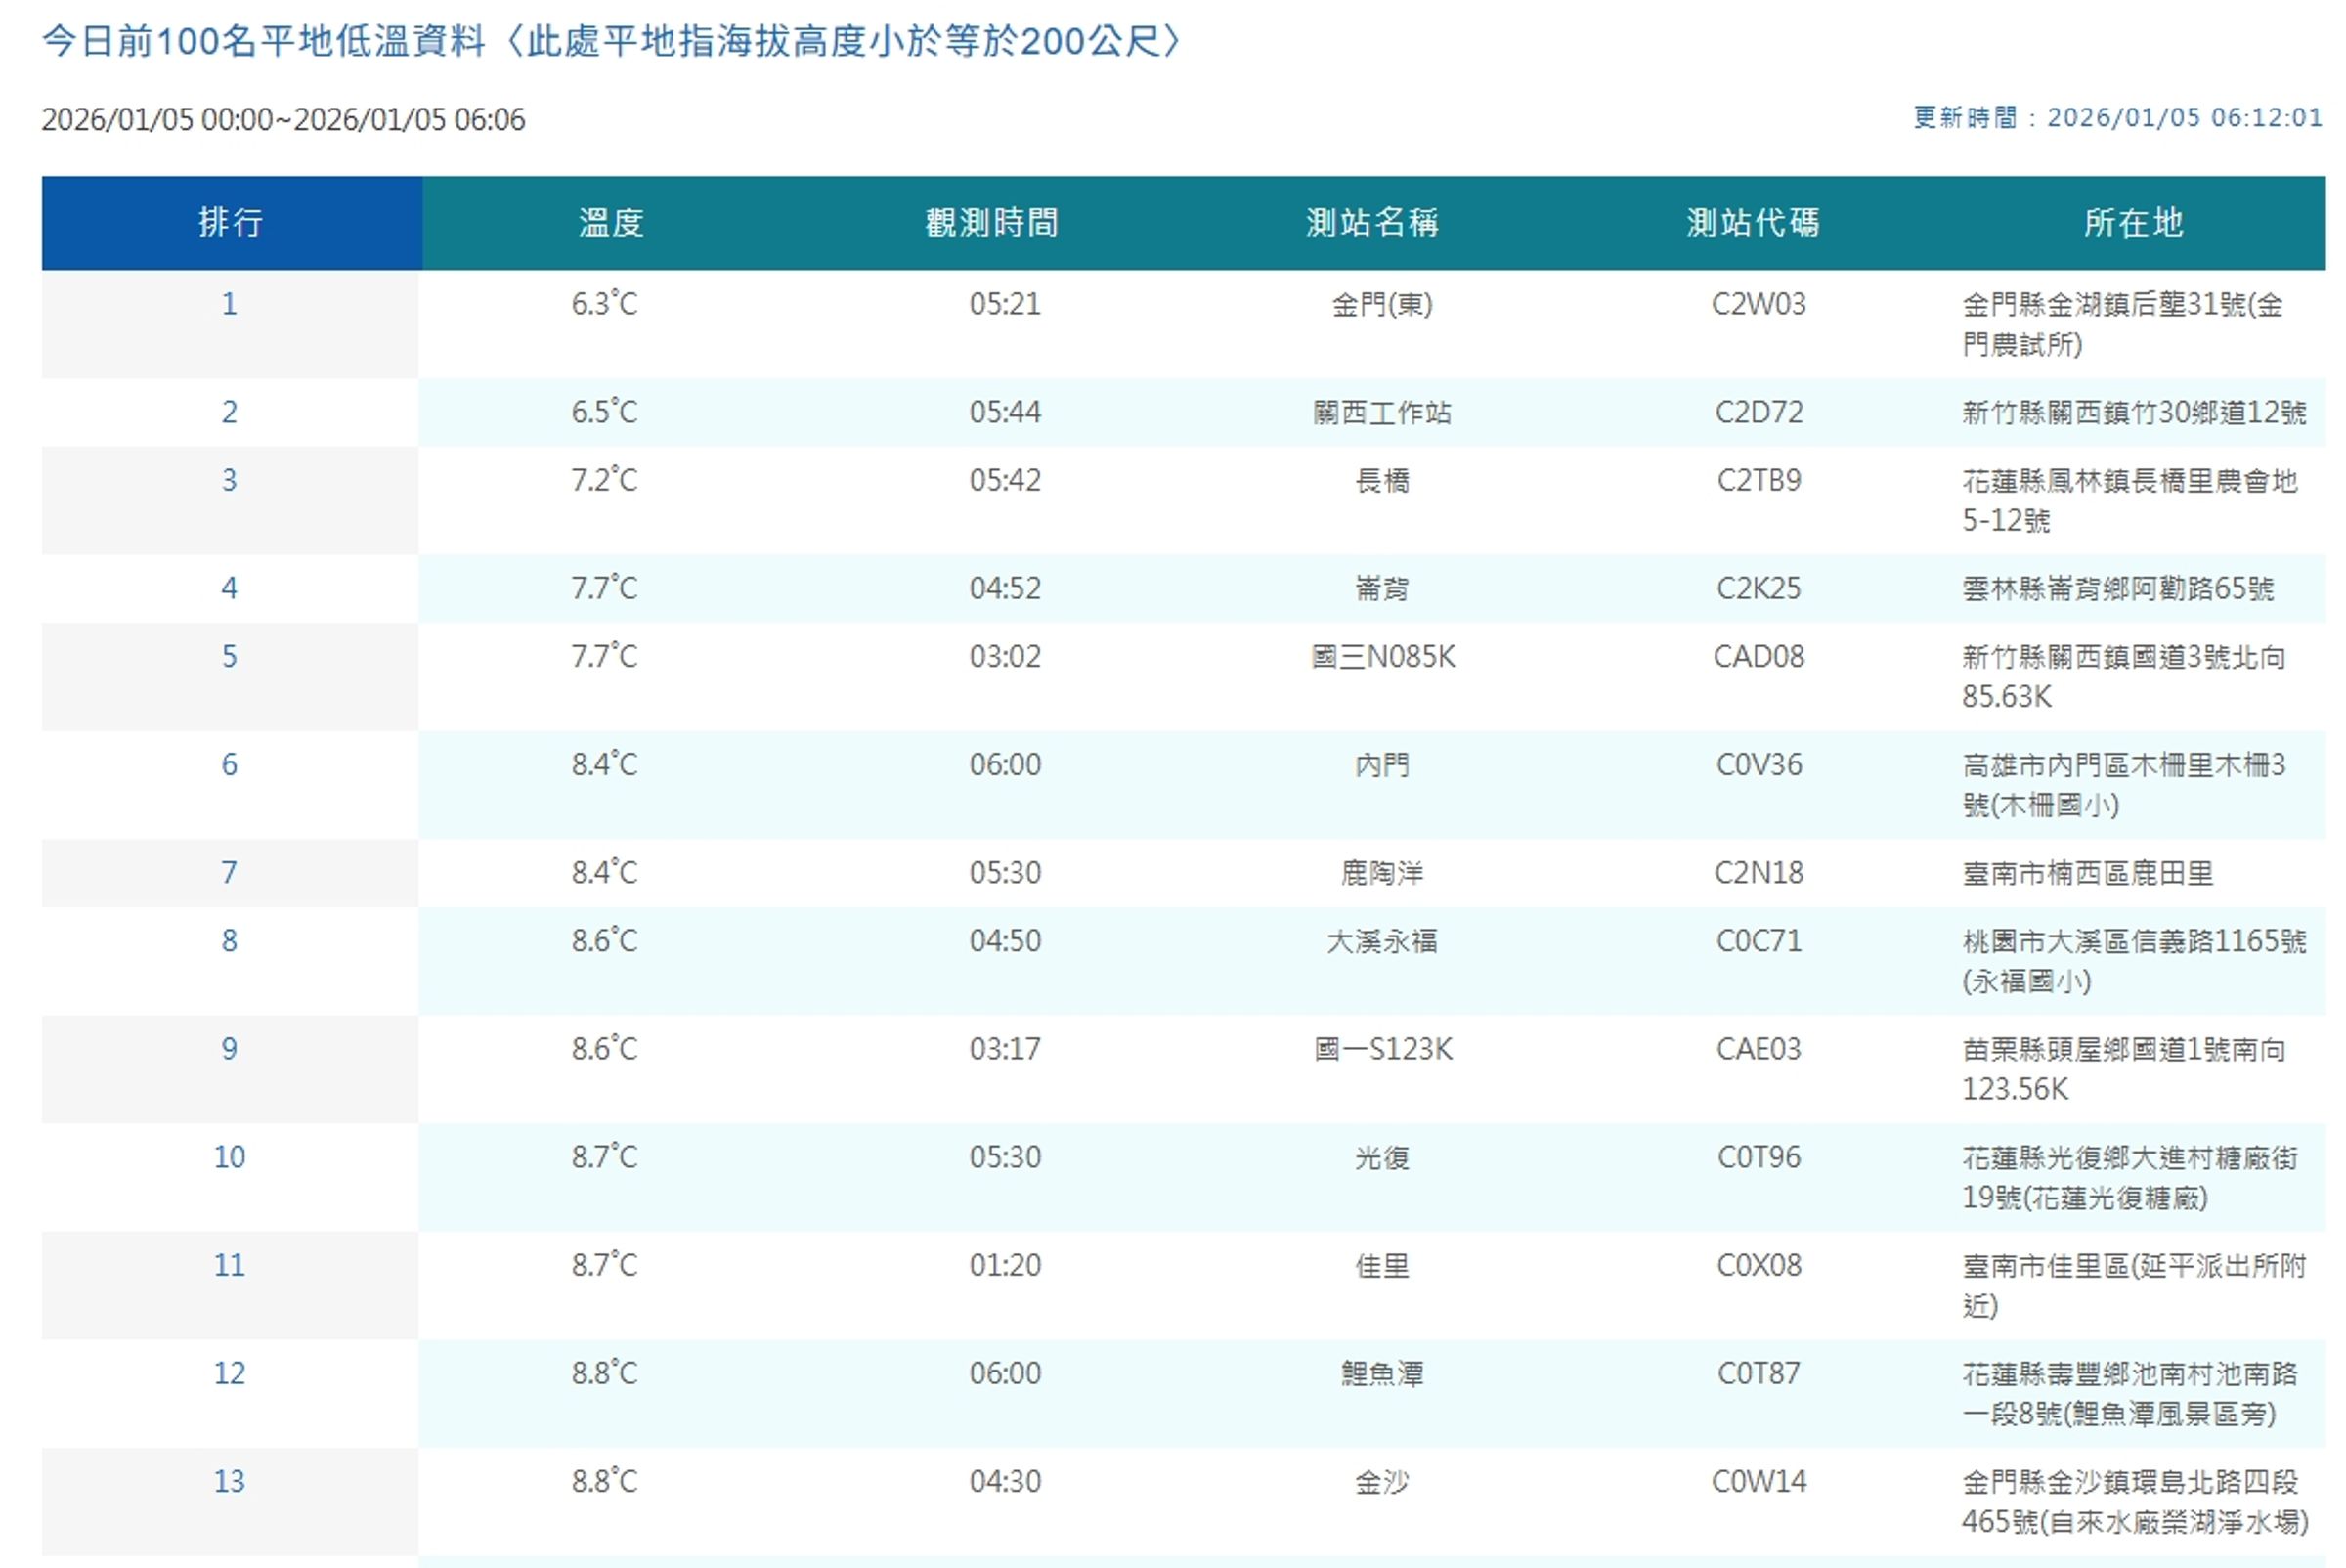Click rank number 10
2346x1568 pixels.
pos(230,1157)
